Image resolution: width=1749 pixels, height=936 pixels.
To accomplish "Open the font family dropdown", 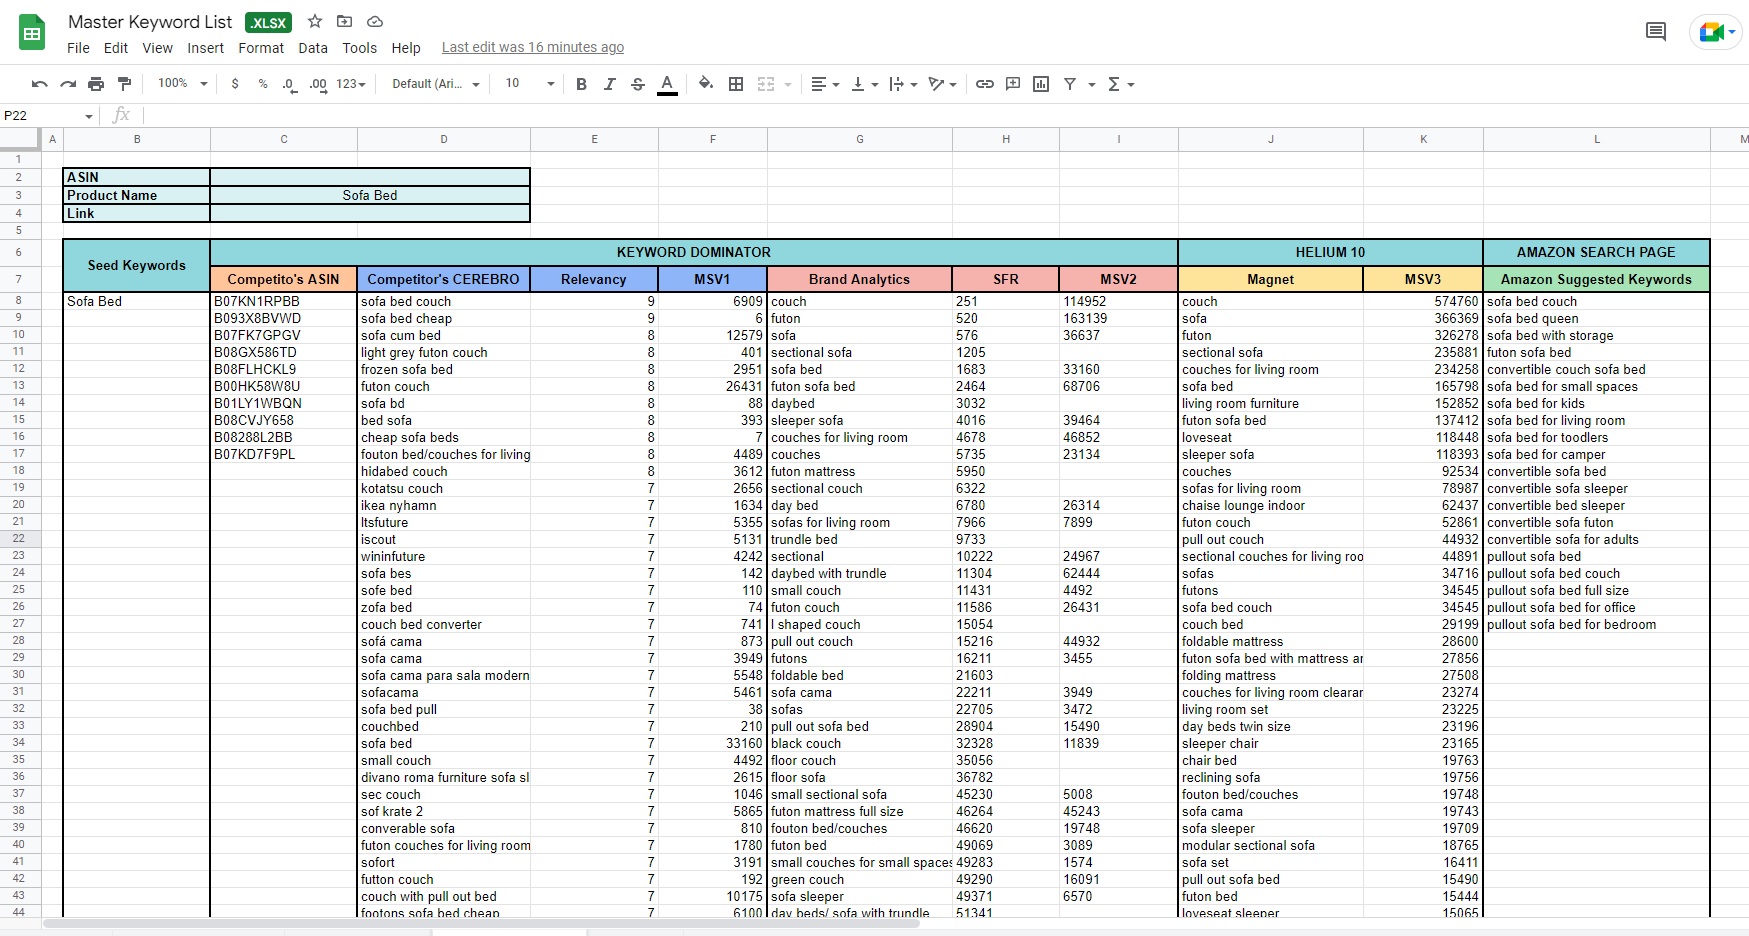I will (x=436, y=84).
